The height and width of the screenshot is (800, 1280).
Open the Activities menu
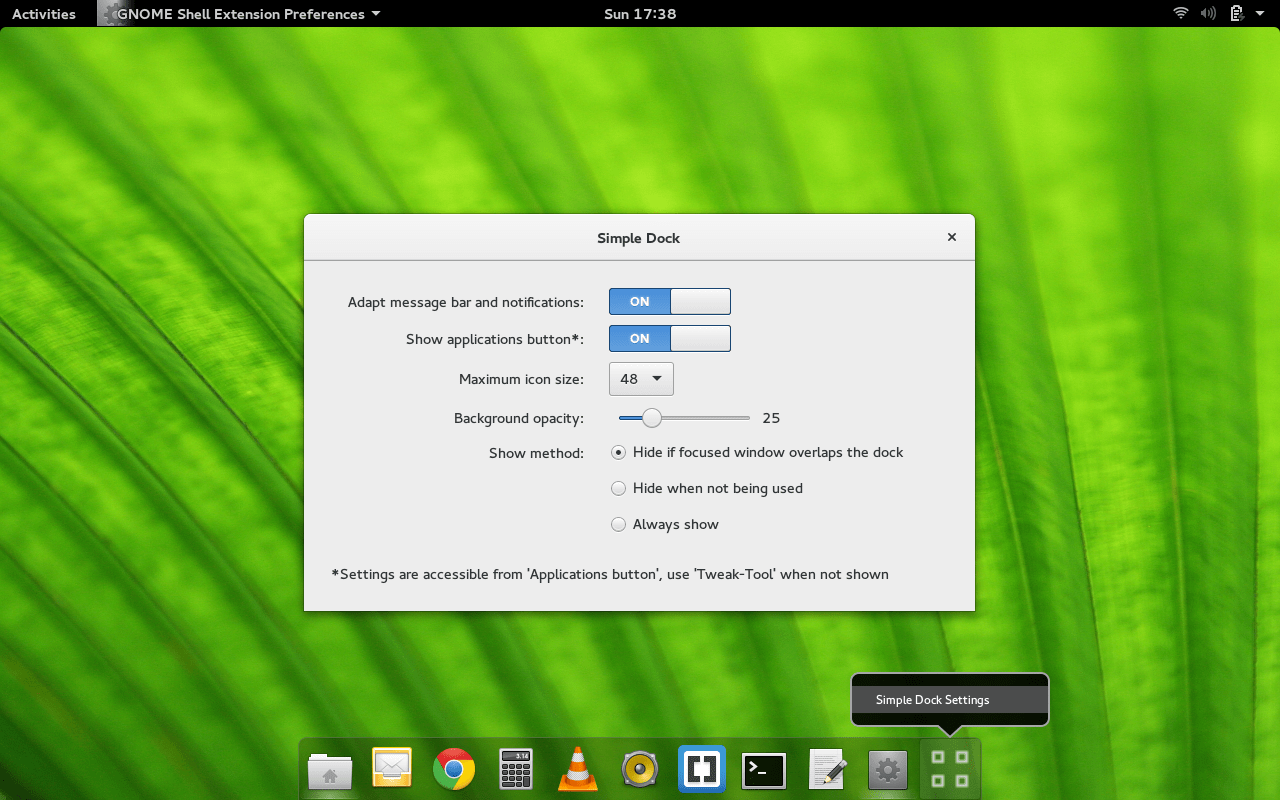[x=43, y=13]
